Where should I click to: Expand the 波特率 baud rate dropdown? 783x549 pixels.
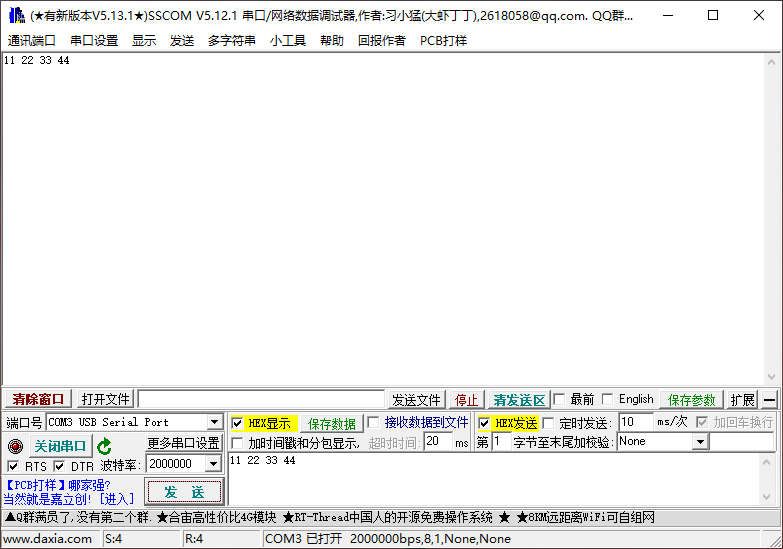[212, 464]
